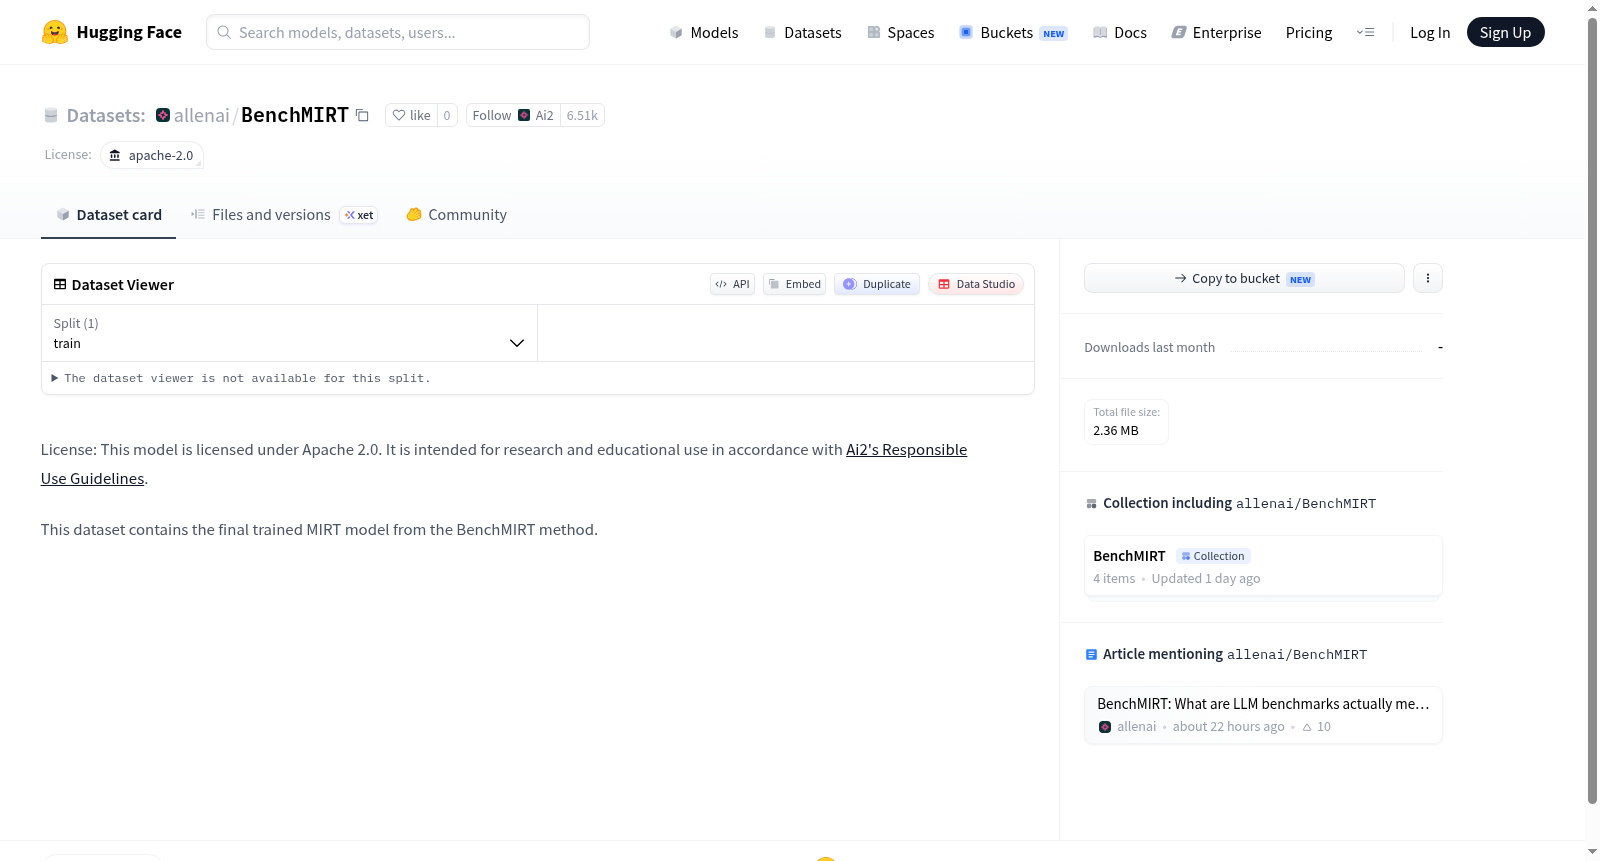Click the xet badge on Files tab
Viewport: 1600px width, 861px height.
(x=359, y=215)
